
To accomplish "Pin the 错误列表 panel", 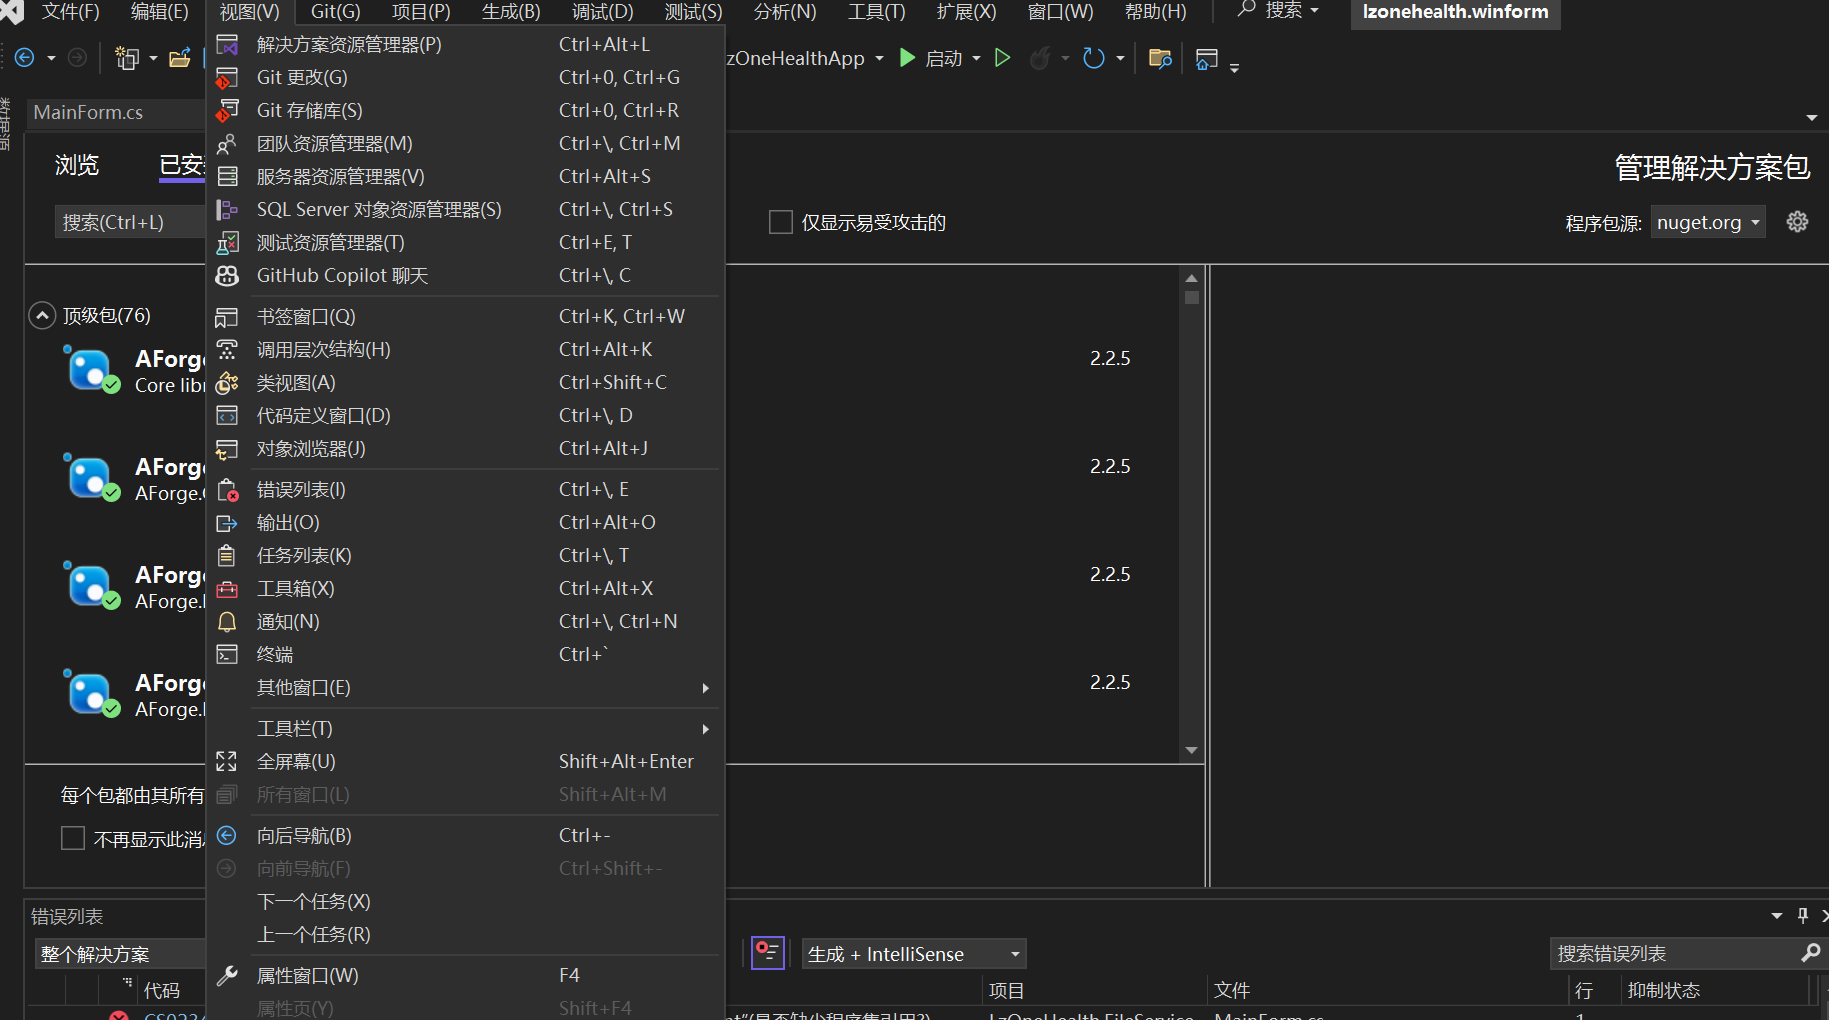I will pyautogui.click(x=1803, y=916).
